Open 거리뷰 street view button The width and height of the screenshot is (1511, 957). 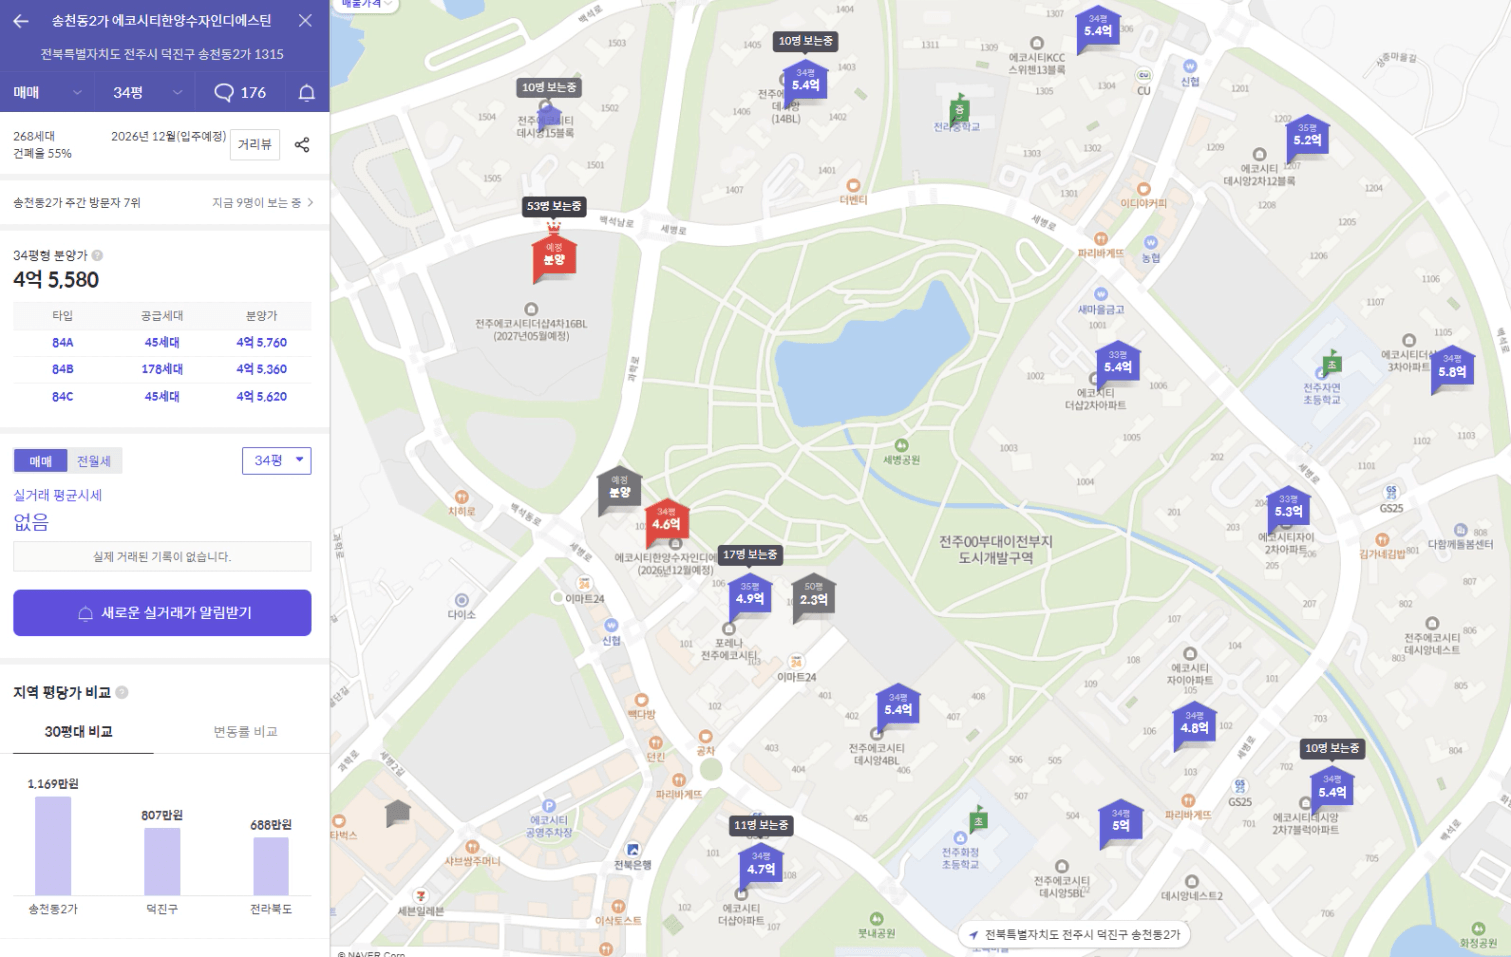click(x=255, y=144)
